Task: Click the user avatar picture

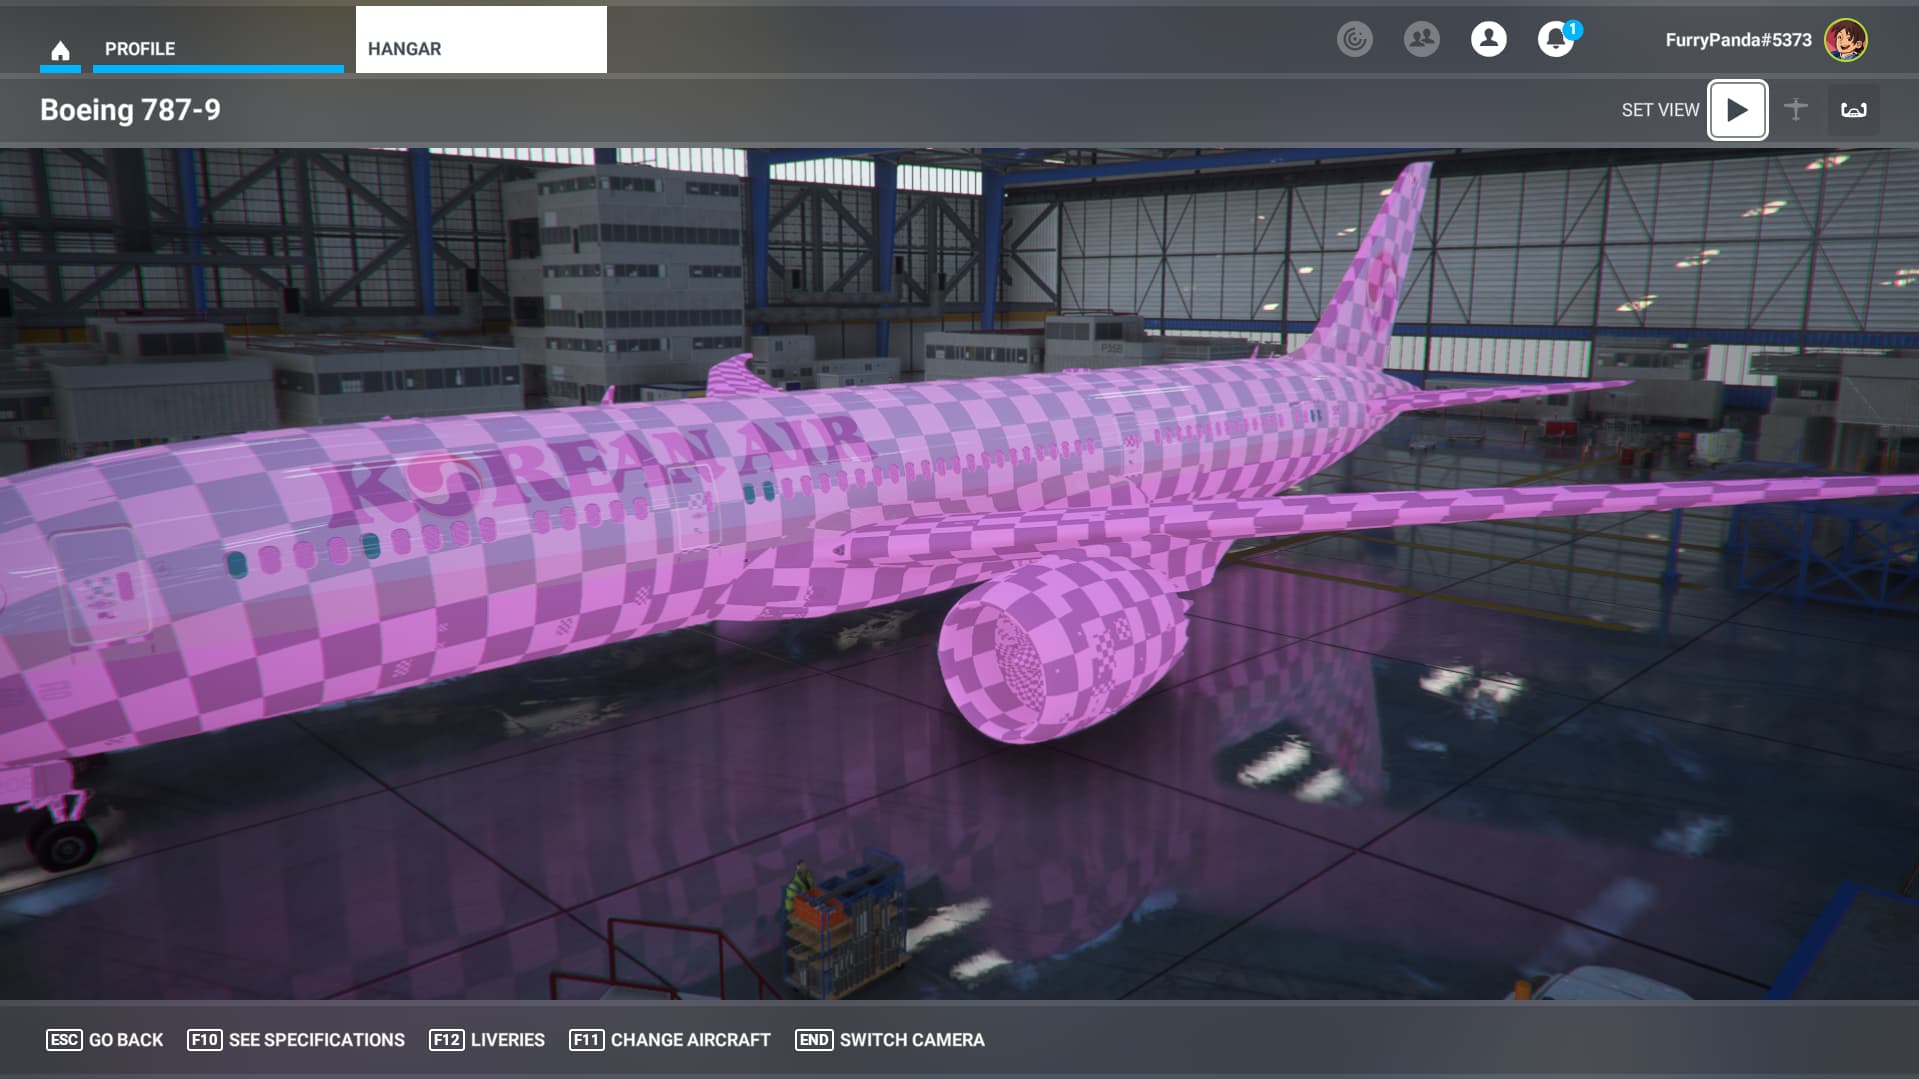Action: (x=1846, y=40)
